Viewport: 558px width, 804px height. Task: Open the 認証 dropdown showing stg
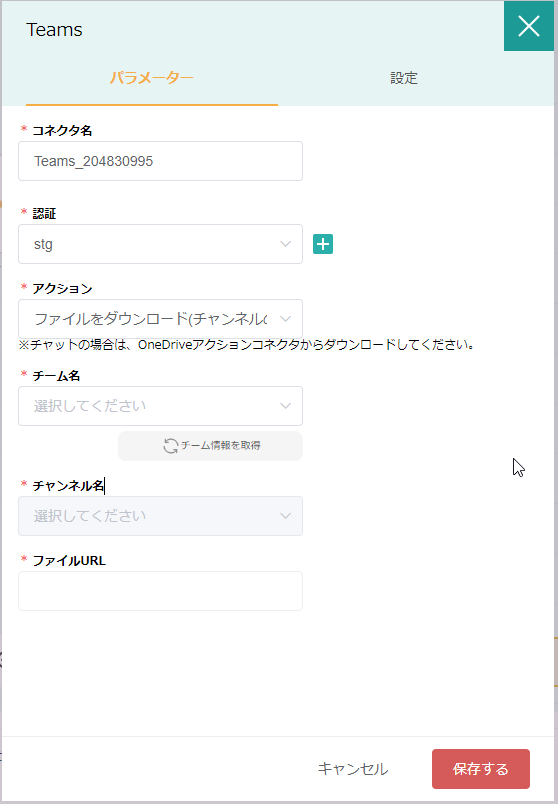pos(161,244)
